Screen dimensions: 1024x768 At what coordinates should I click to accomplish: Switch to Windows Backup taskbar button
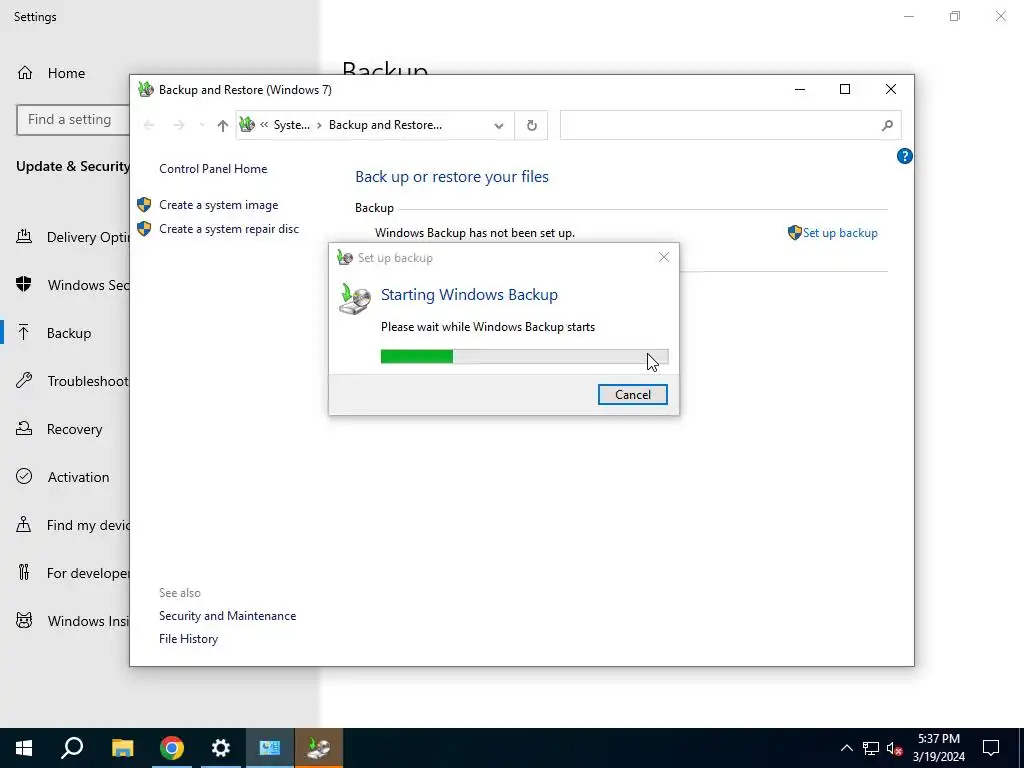tap(319, 748)
